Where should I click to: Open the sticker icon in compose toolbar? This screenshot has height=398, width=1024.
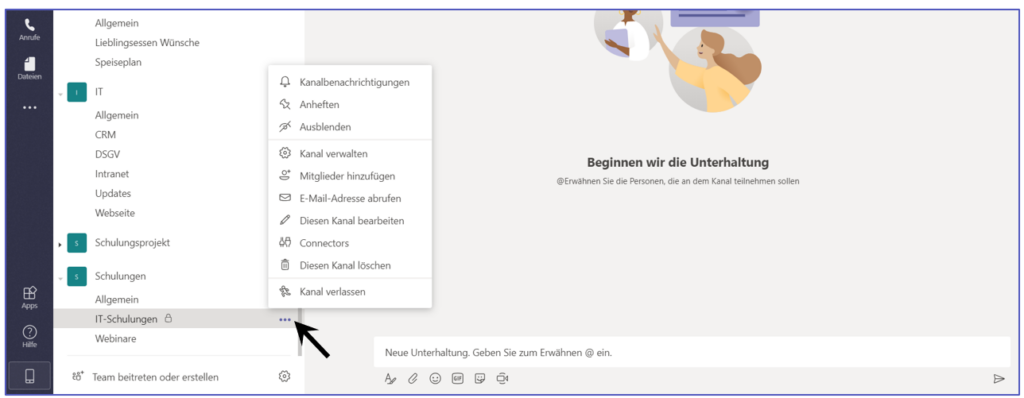click(479, 378)
